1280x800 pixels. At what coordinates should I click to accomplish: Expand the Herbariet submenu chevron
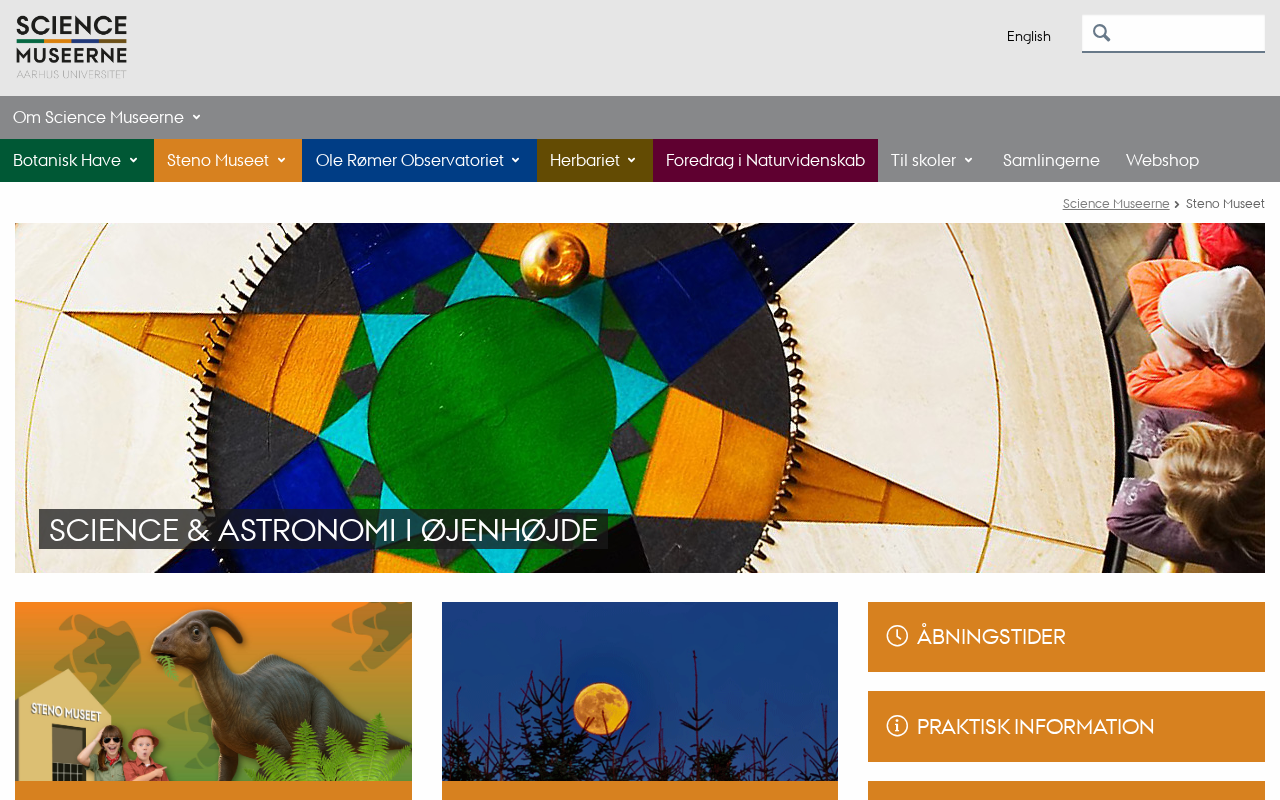point(631,160)
